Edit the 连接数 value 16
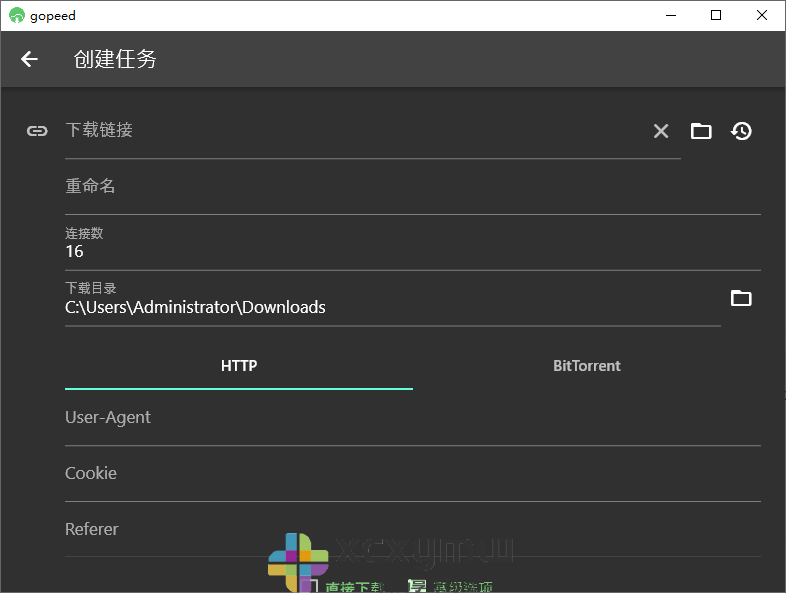This screenshot has width=786, height=593. pyautogui.click(x=413, y=243)
